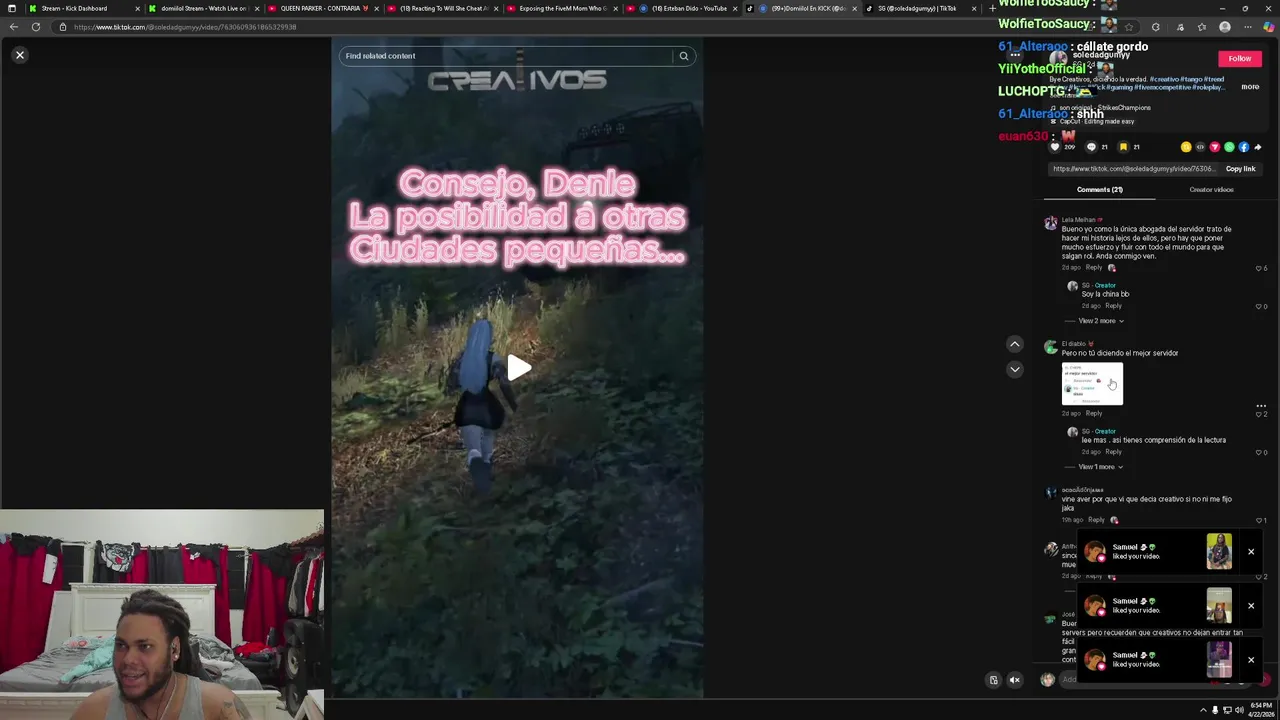Open system volume control in tray

(x=1239, y=710)
